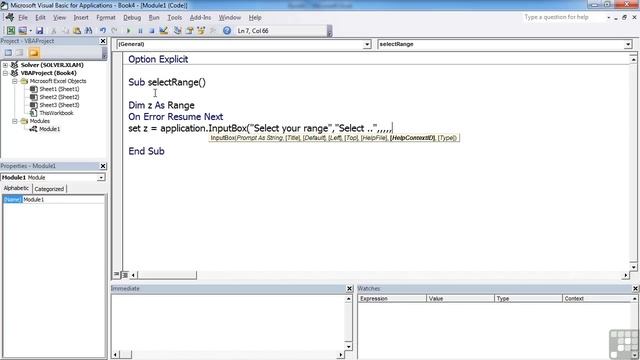Toggle Folders in Project panel
Screen dimensions: 640x360
click(x=34, y=53)
